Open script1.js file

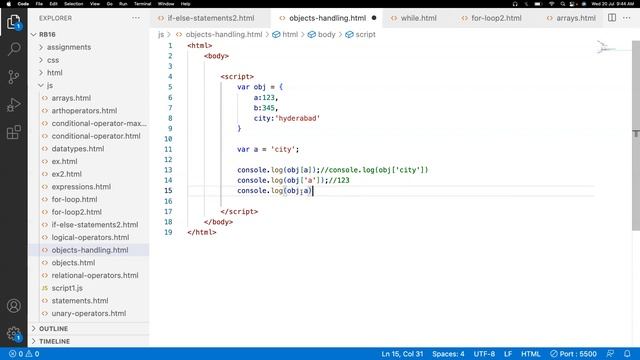click(89, 288)
